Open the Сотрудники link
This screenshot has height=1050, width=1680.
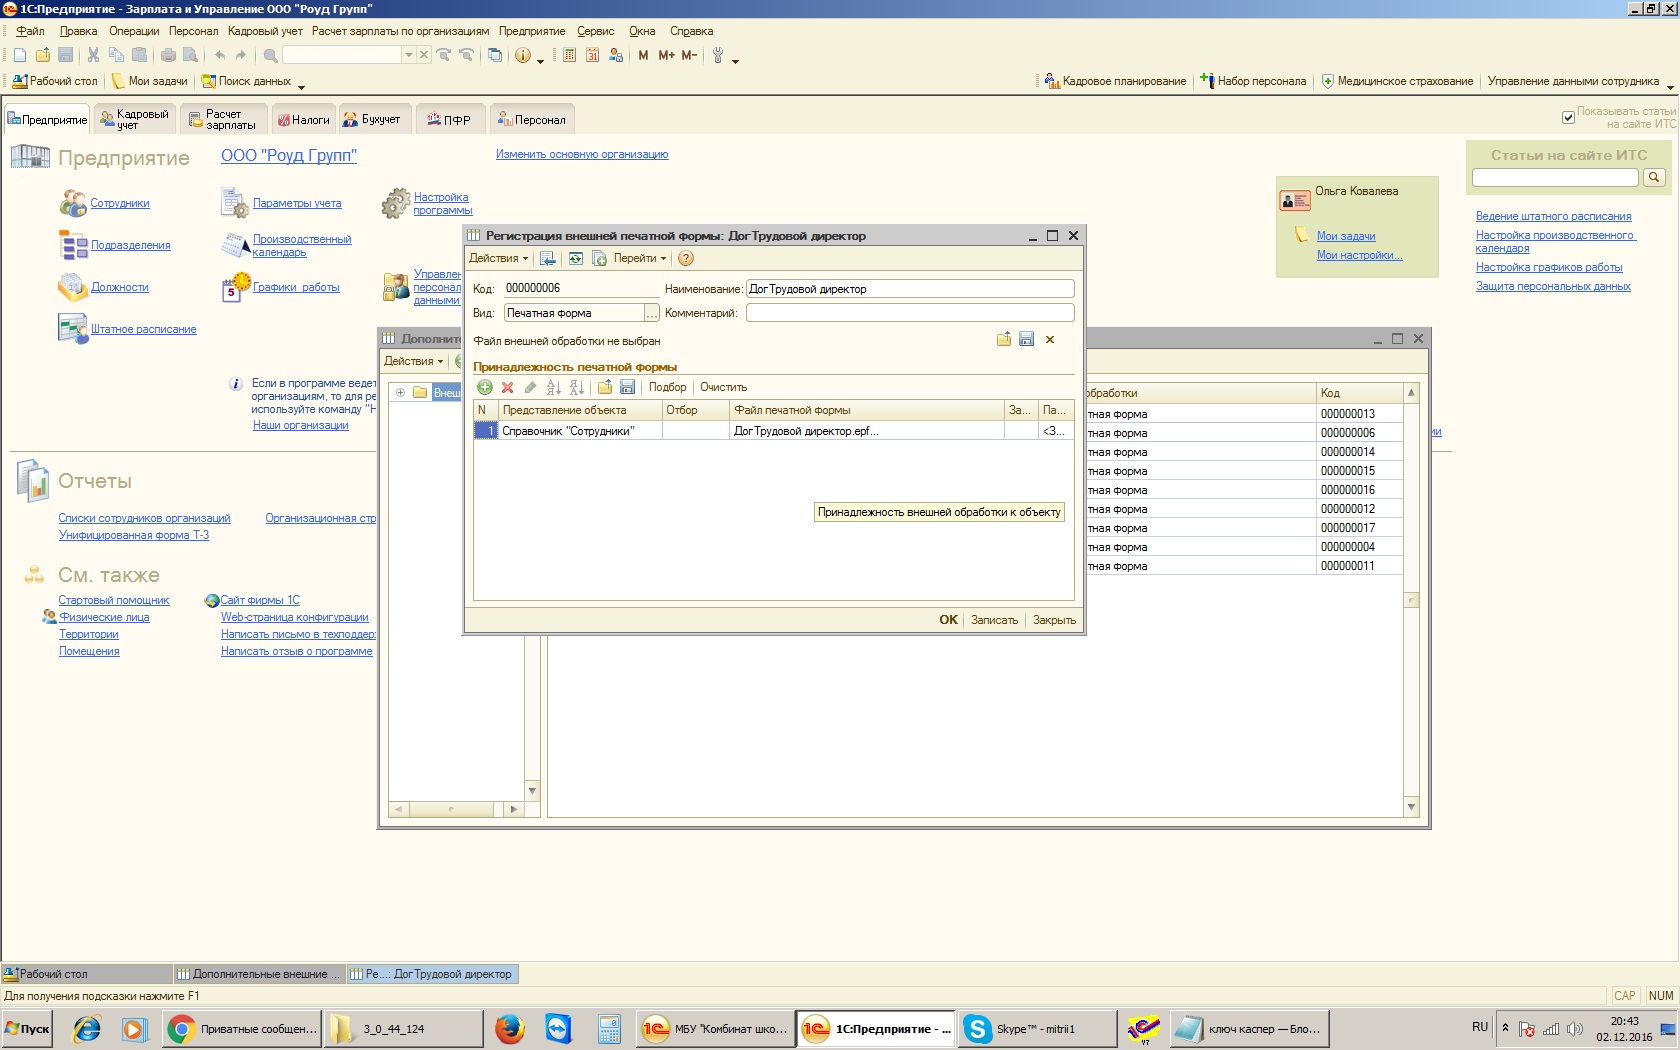(x=120, y=203)
